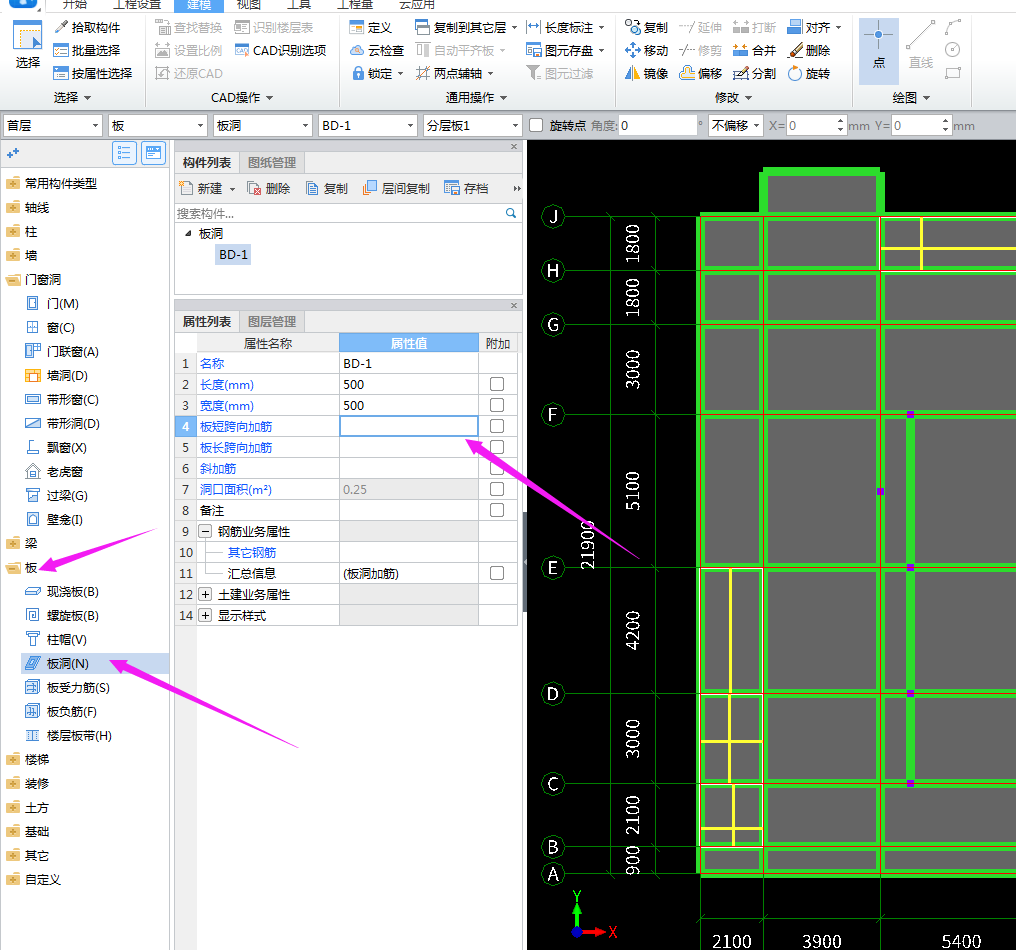
Task: Toggle the 旋转点 checkbox
Action: (x=536, y=126)
